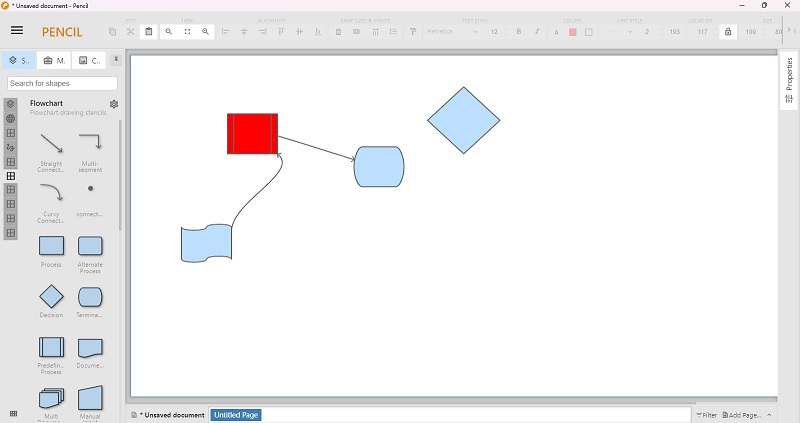Select the active Flowchart collection icon

(x=11, y=176)
